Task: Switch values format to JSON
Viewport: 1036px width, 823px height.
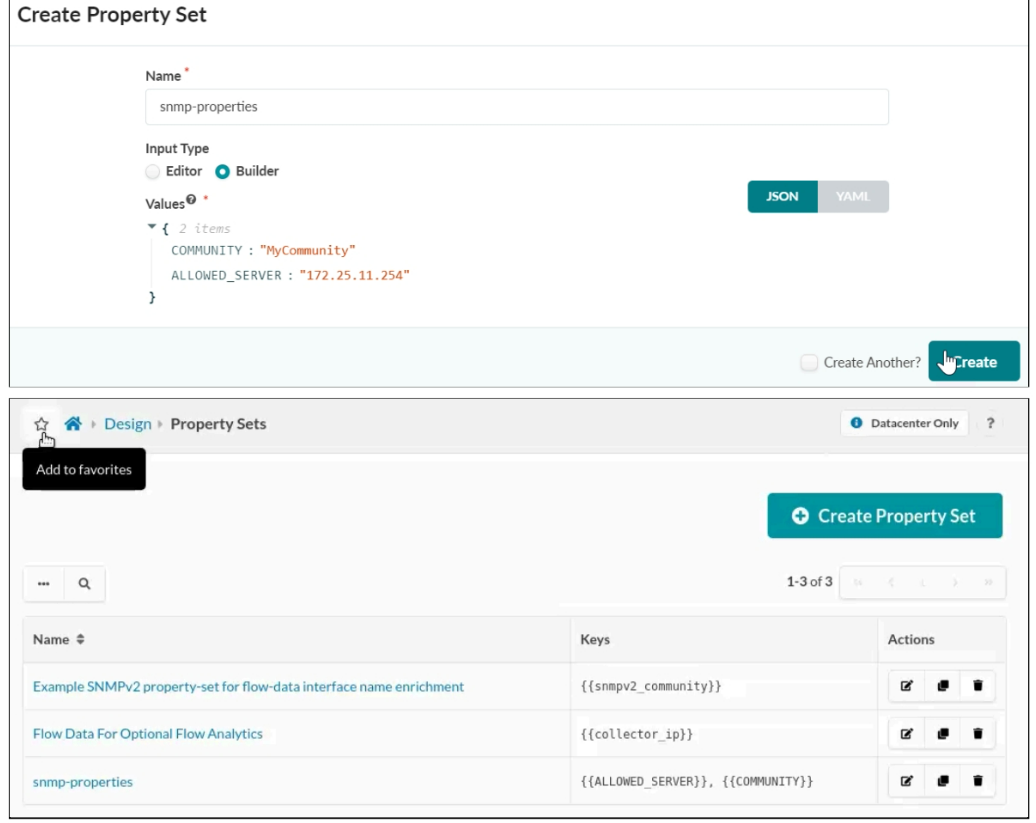Action: 782,197
